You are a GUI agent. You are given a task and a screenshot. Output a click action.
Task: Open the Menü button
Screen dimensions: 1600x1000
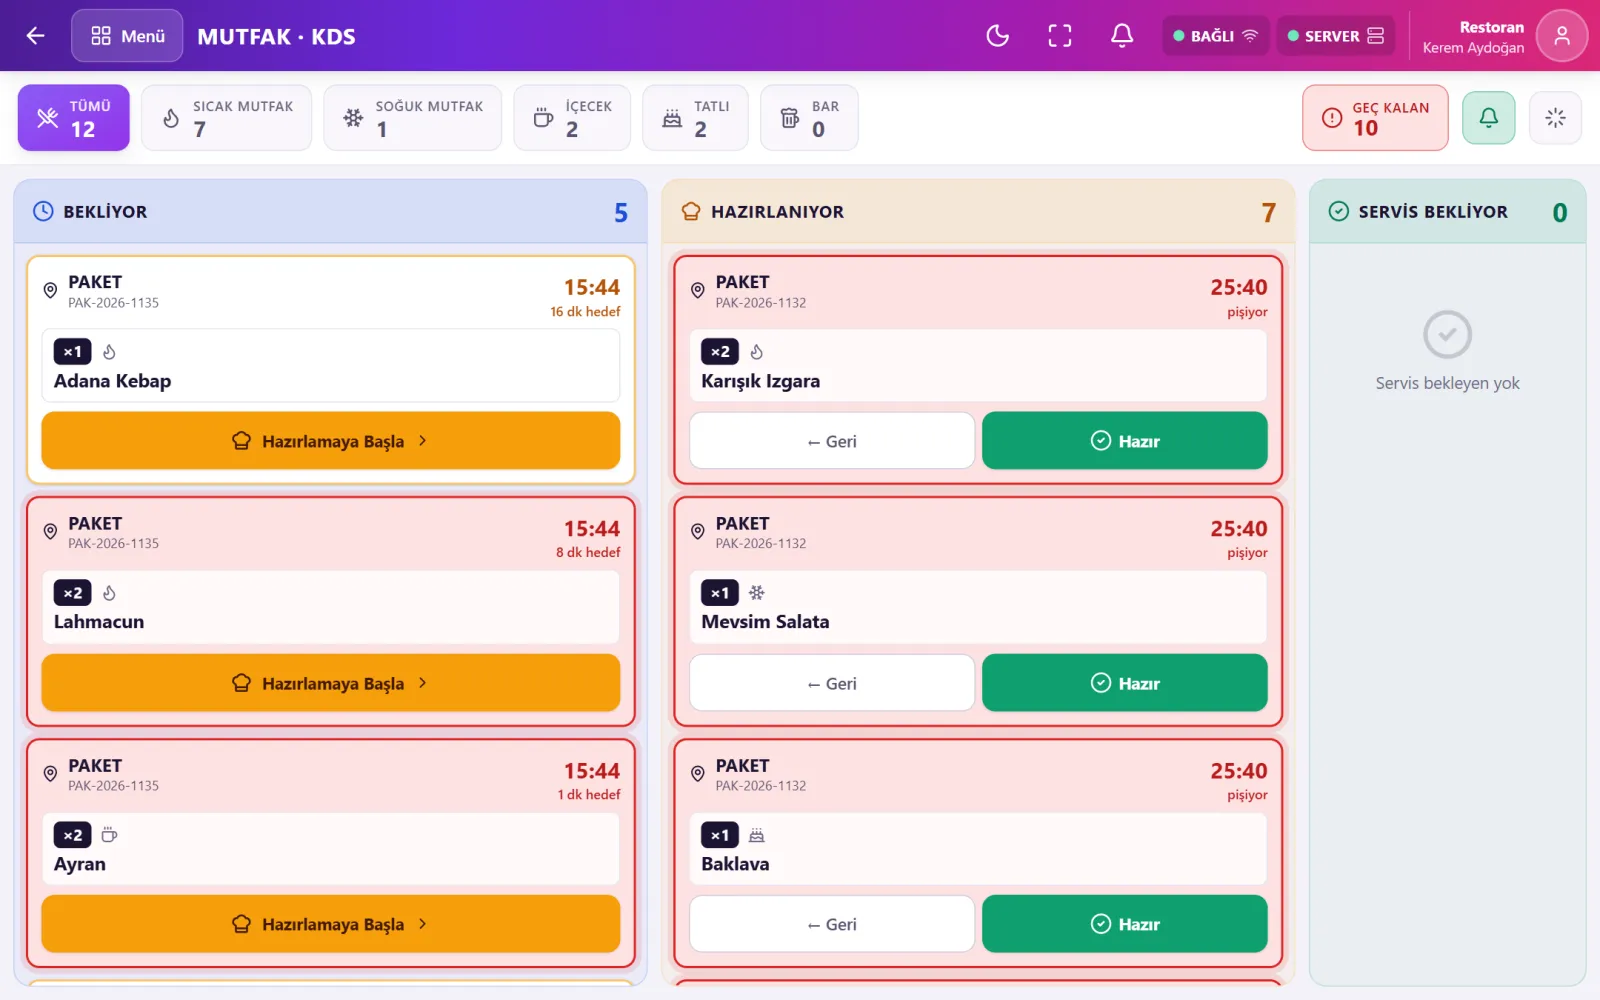coord(127,36)
